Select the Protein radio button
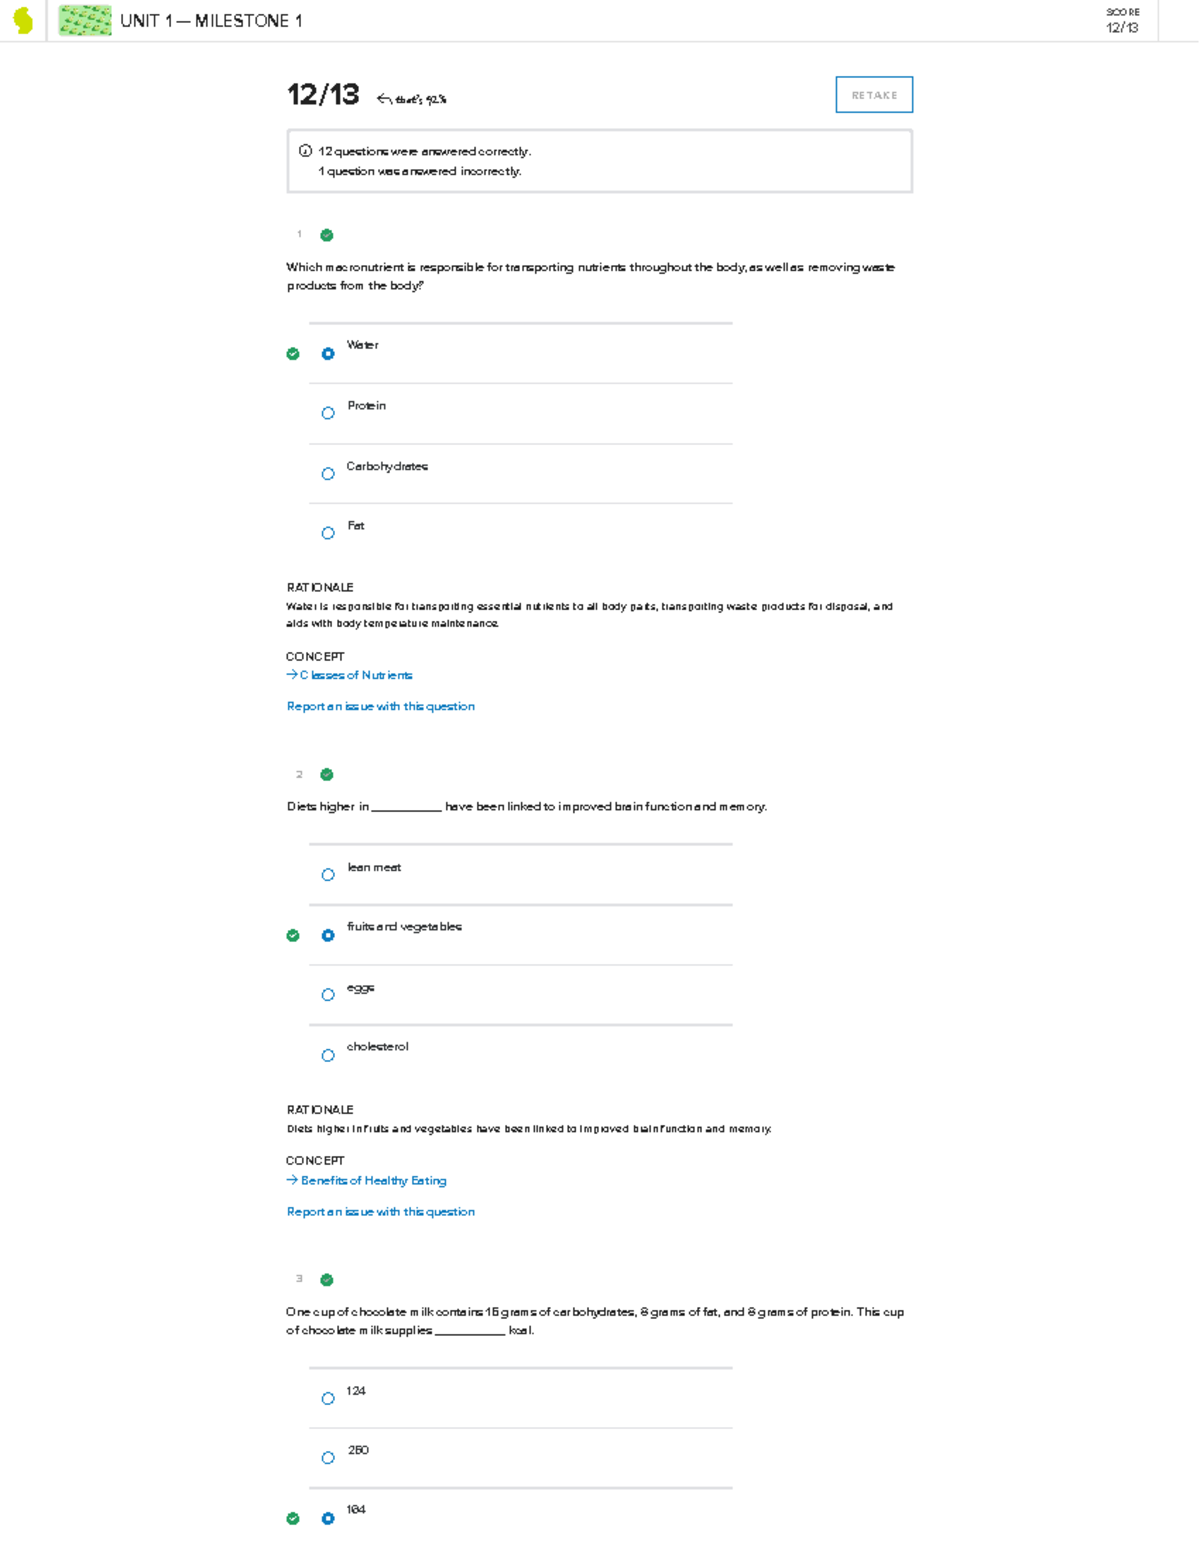 point(327,413)
